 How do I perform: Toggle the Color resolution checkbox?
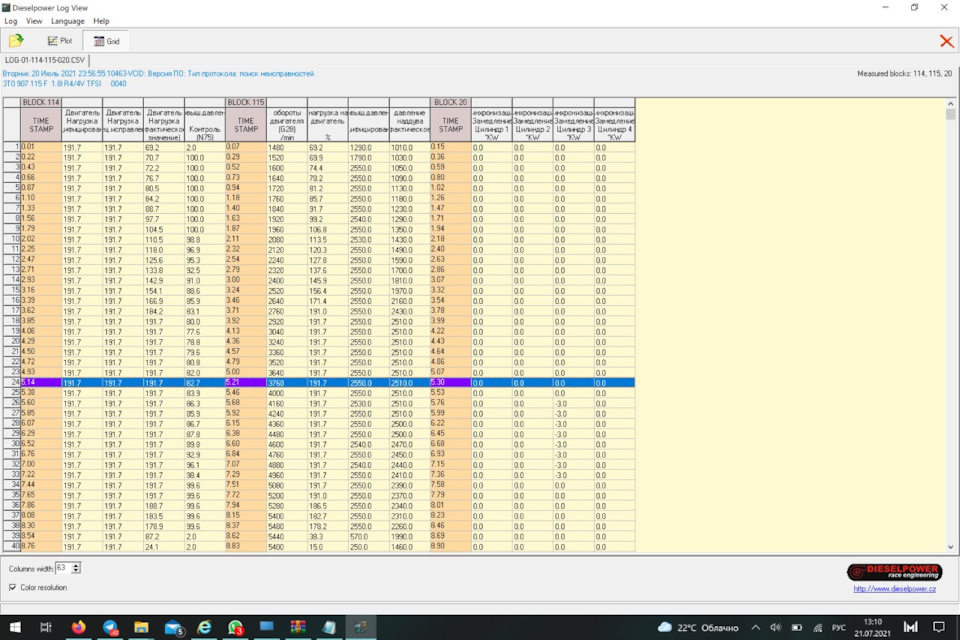coord(12,587)
